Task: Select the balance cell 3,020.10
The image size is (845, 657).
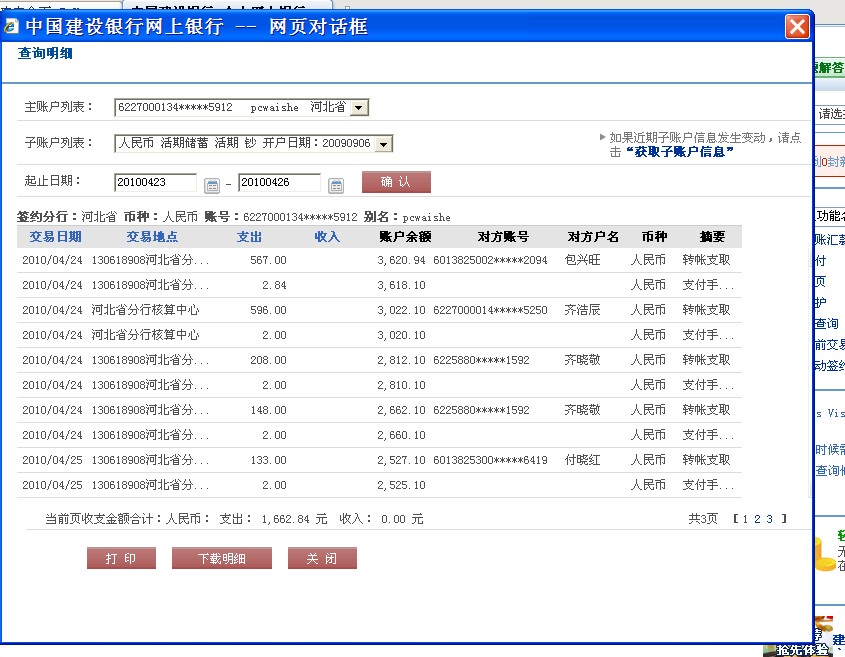Action: pyautogui.click(x=401, y=335)
